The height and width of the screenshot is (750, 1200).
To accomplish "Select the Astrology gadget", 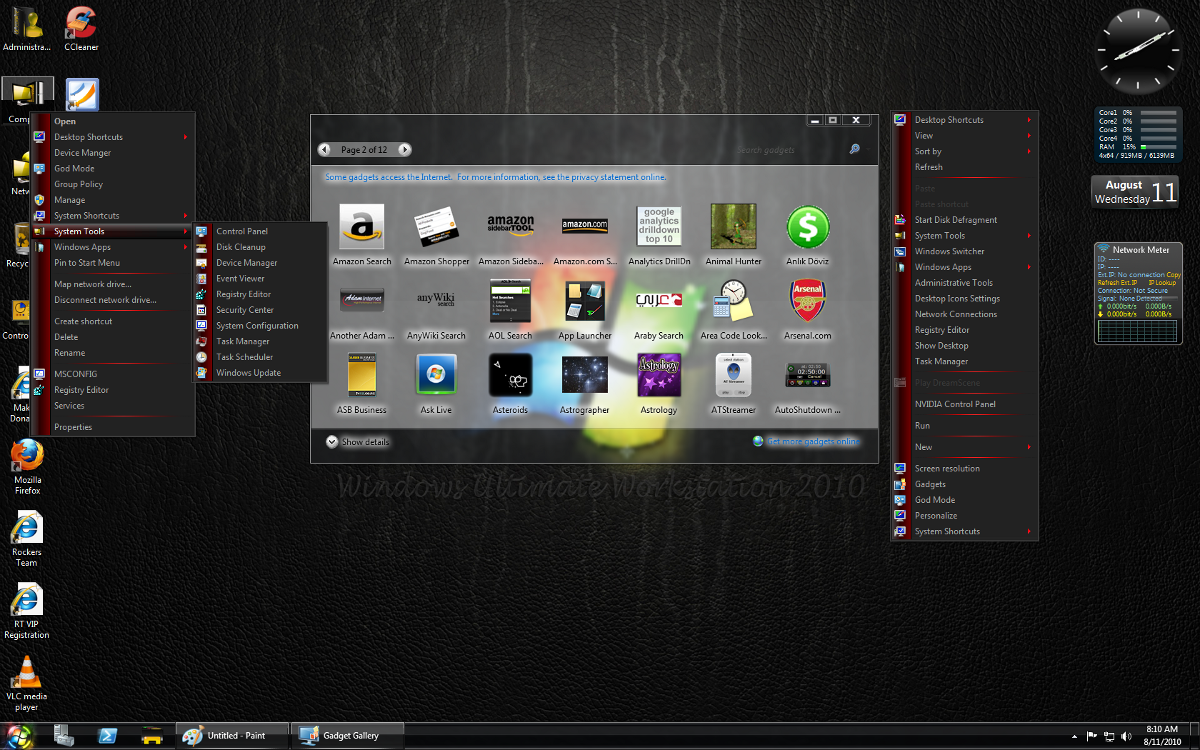I will click(659, 375).
